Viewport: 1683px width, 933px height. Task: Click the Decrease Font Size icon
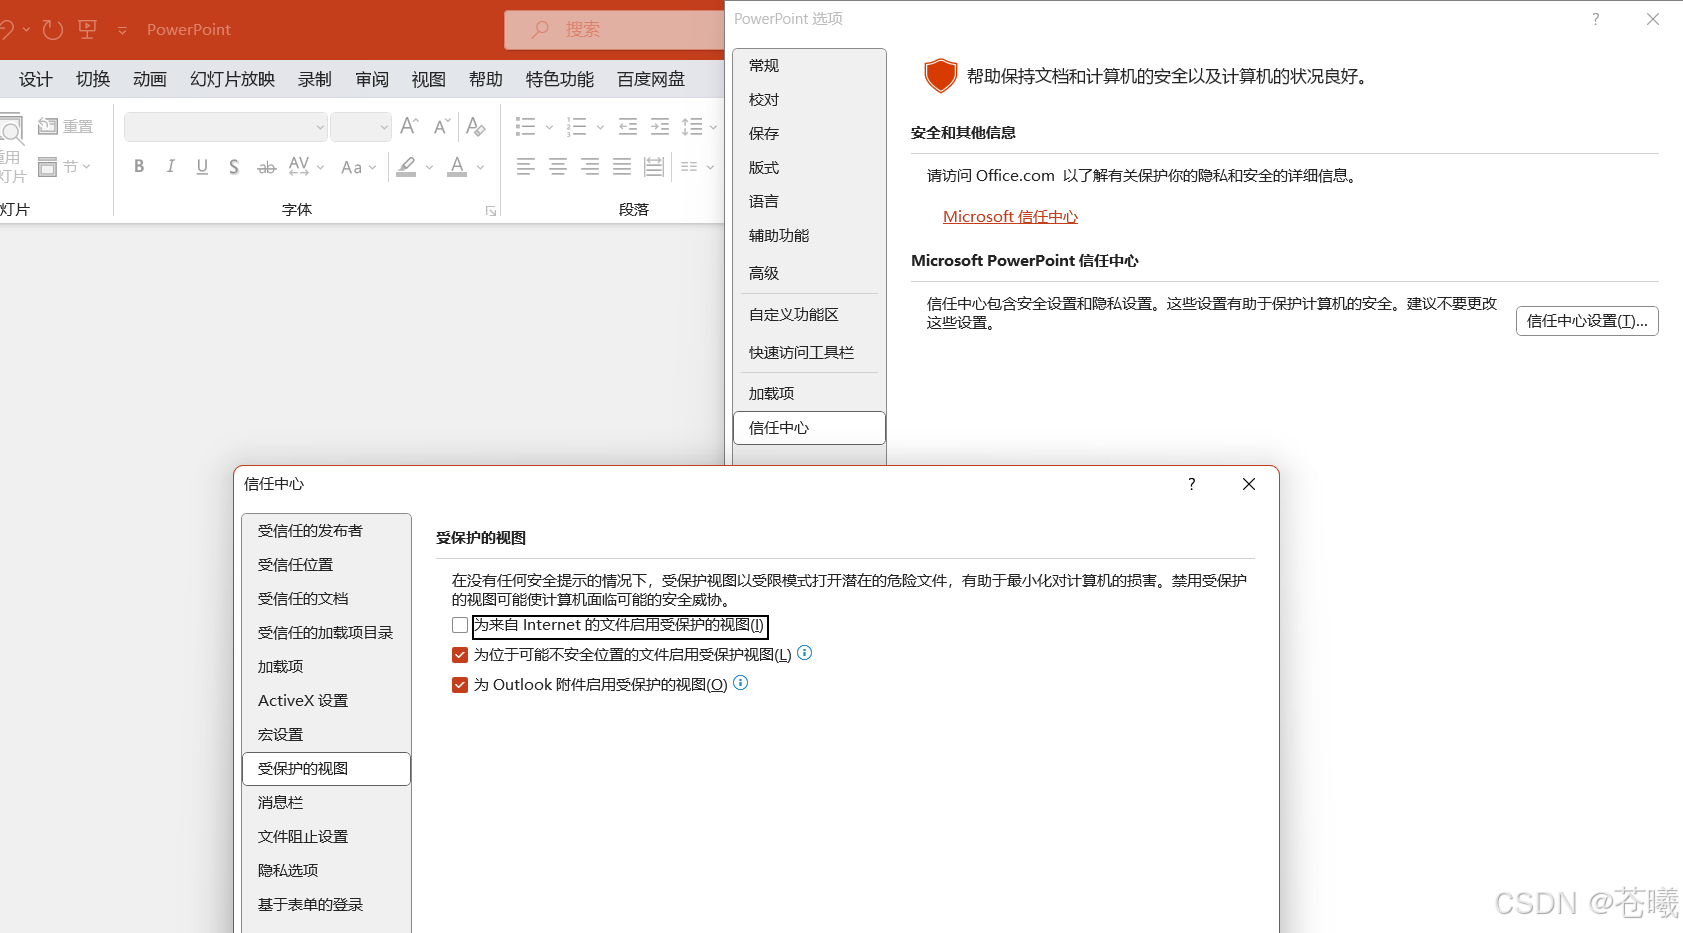pos(442,126)
